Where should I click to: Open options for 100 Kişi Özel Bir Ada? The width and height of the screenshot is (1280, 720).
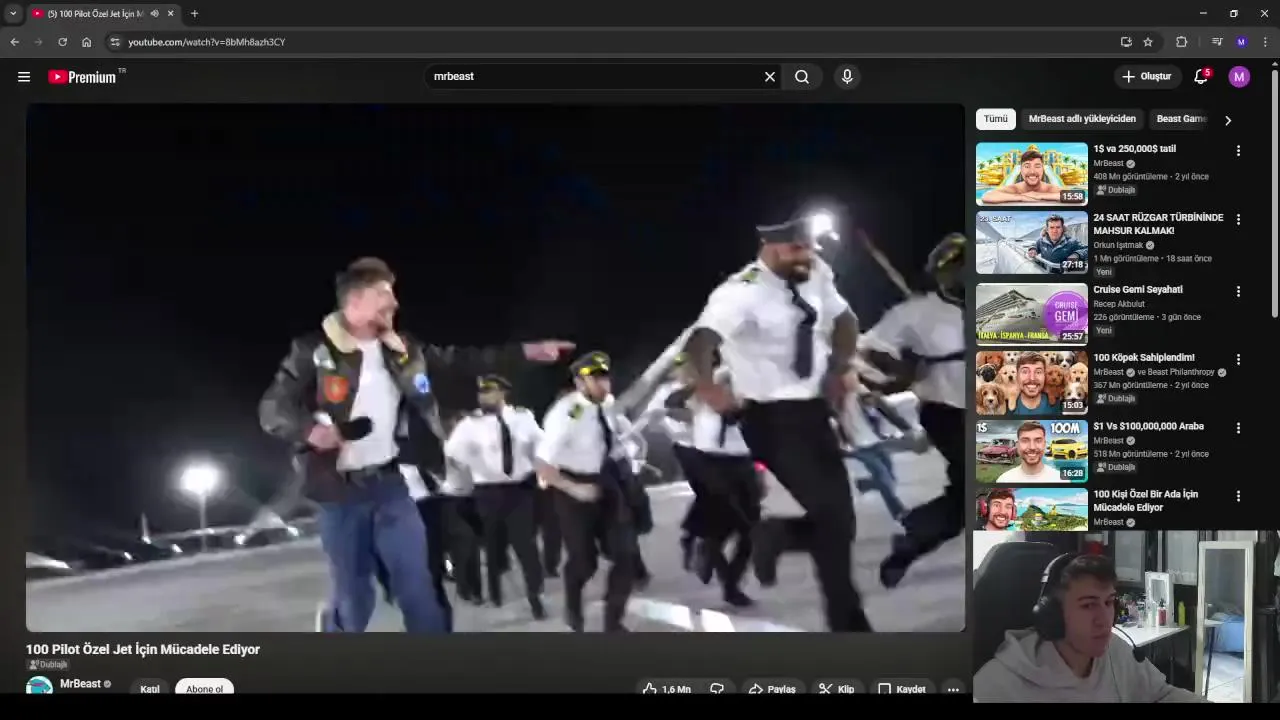click(x=1238, y=496)
